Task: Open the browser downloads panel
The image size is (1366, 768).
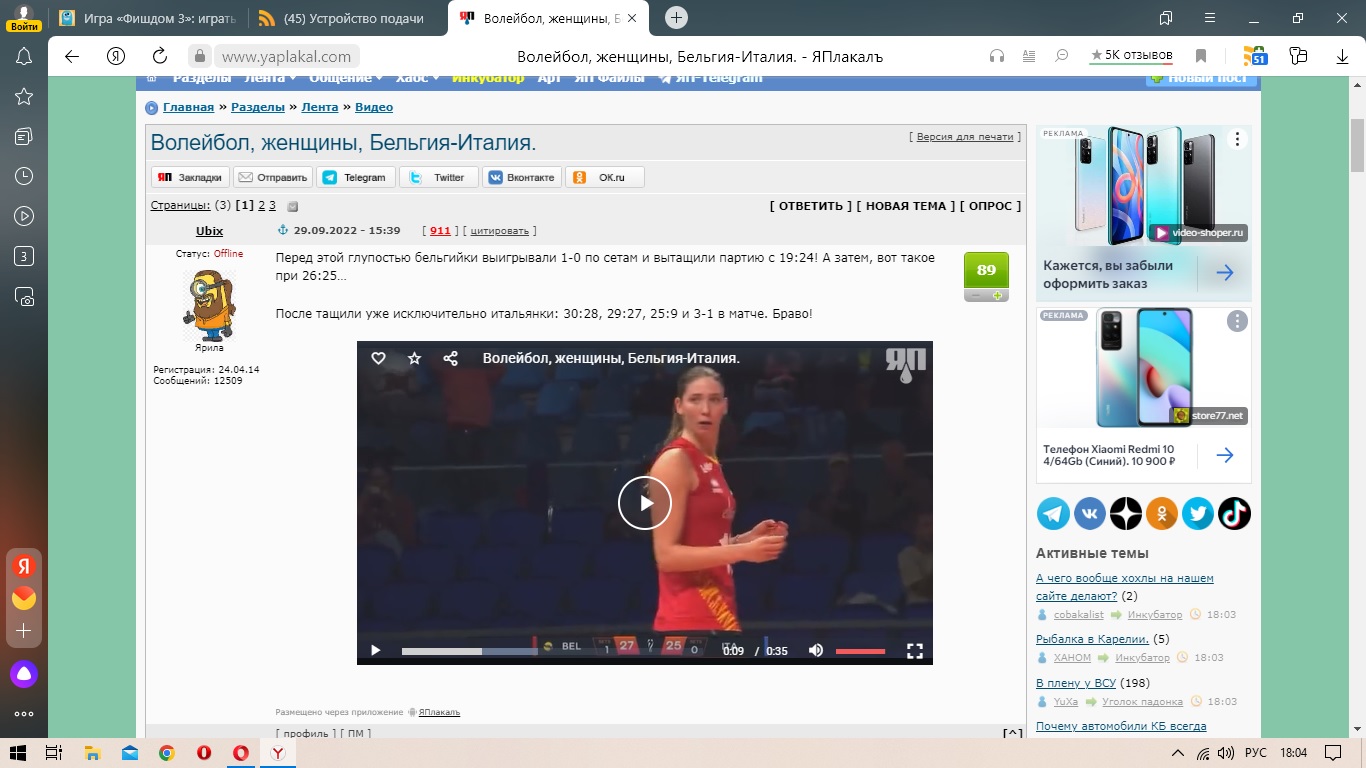Action: (x=1343, y=56)
